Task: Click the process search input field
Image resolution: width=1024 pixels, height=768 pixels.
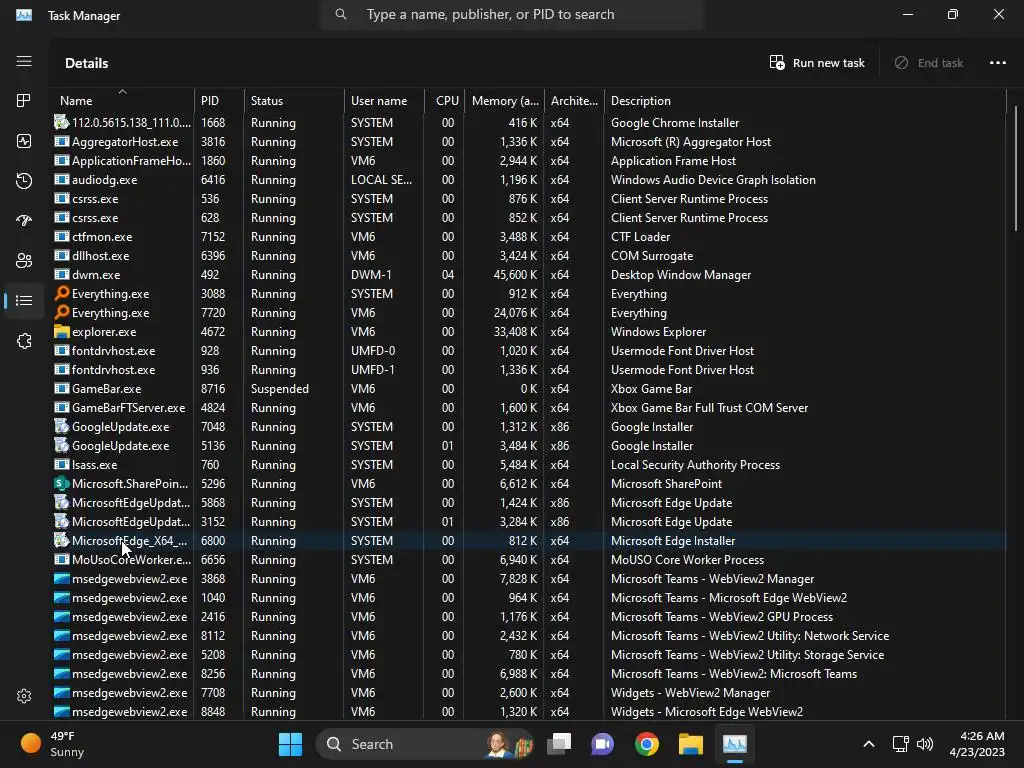Action: coord(511,14)
